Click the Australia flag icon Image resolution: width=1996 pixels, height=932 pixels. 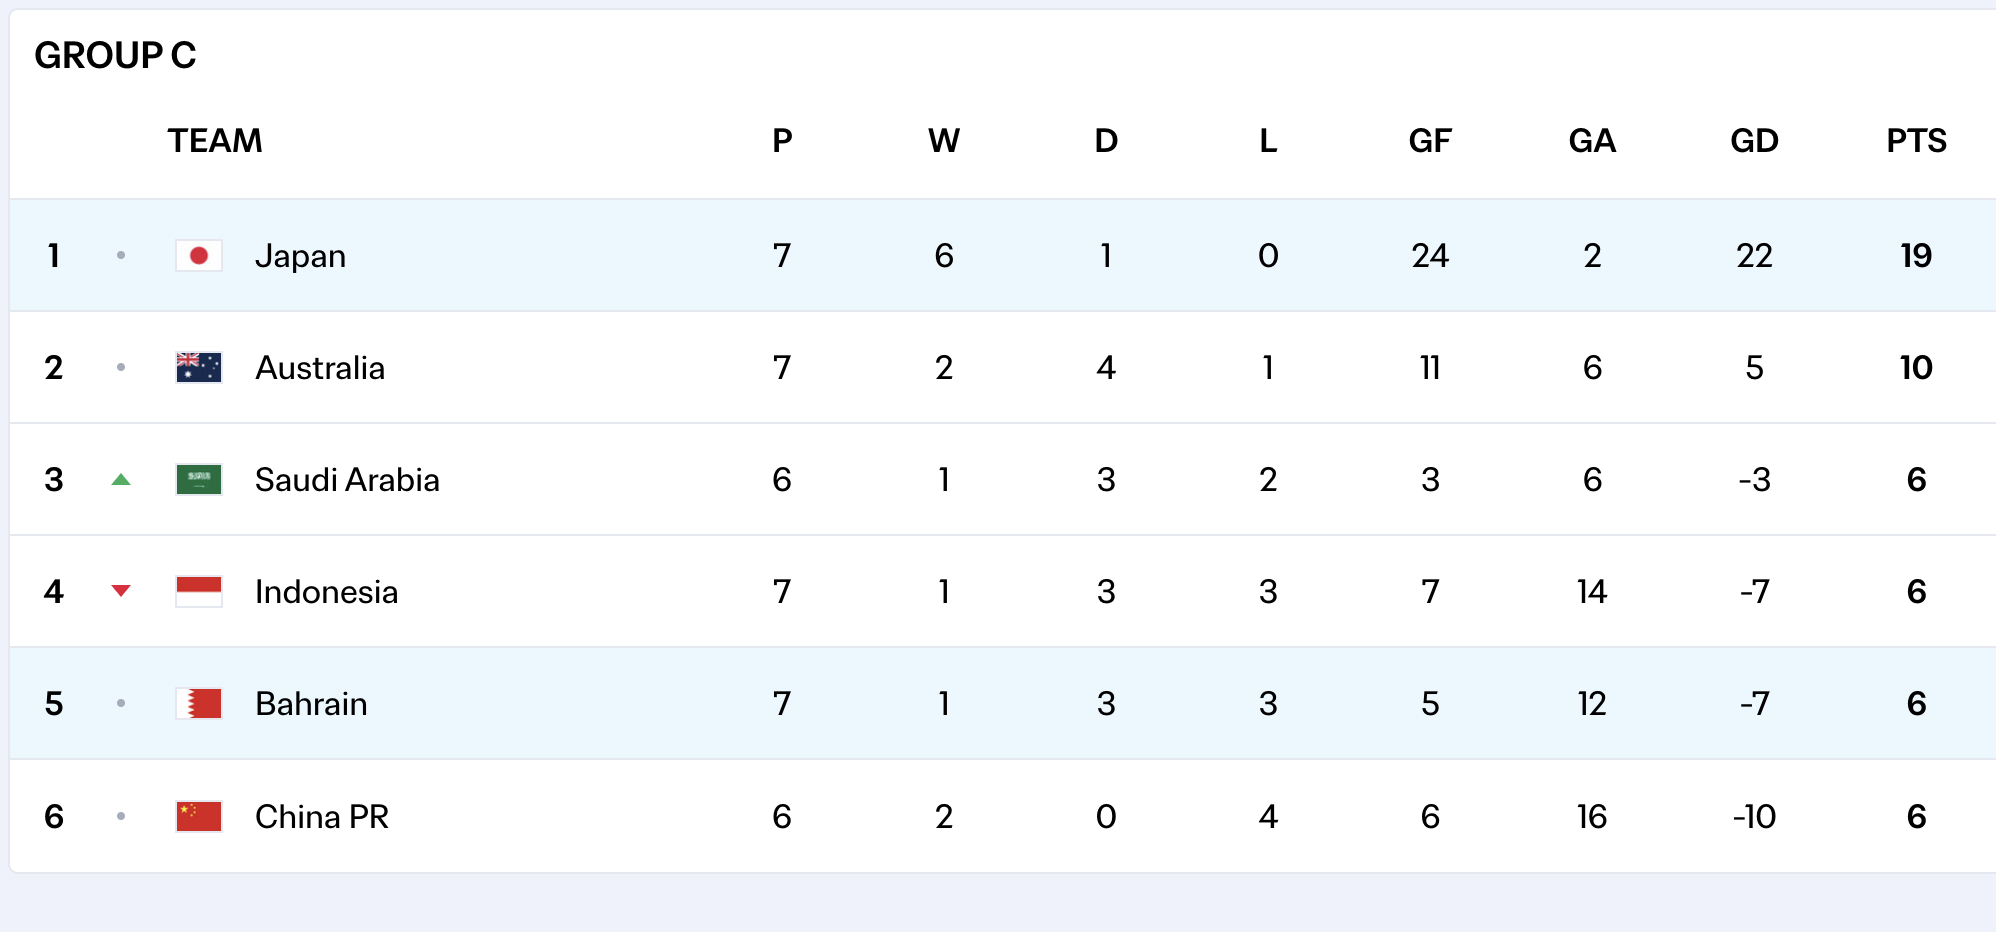tap(198, 368)
